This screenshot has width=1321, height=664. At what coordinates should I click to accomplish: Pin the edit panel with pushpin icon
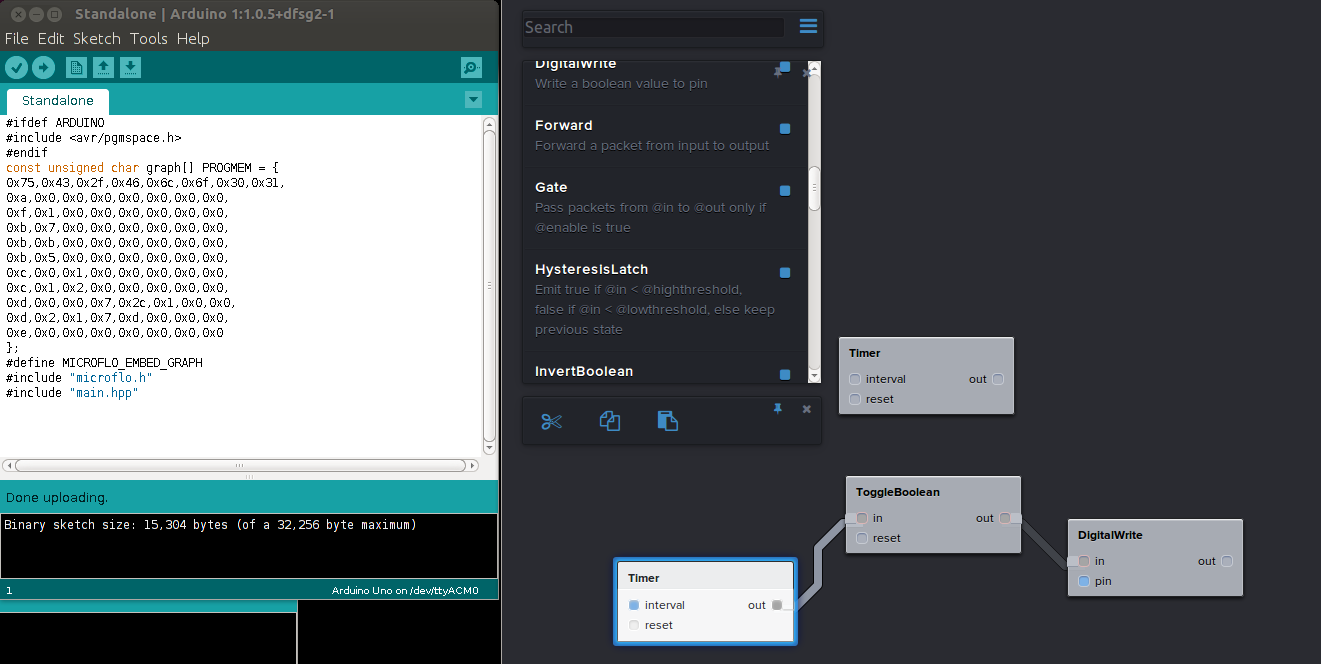[x=778, y=409]
